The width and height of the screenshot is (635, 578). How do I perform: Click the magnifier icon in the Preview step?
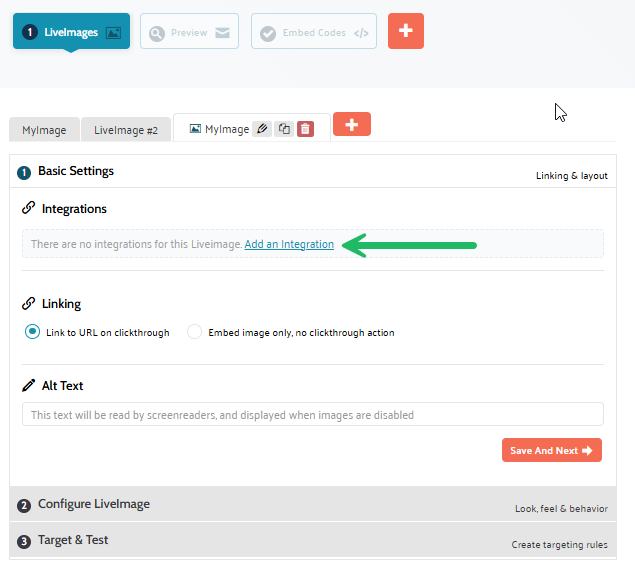[156, 33]
